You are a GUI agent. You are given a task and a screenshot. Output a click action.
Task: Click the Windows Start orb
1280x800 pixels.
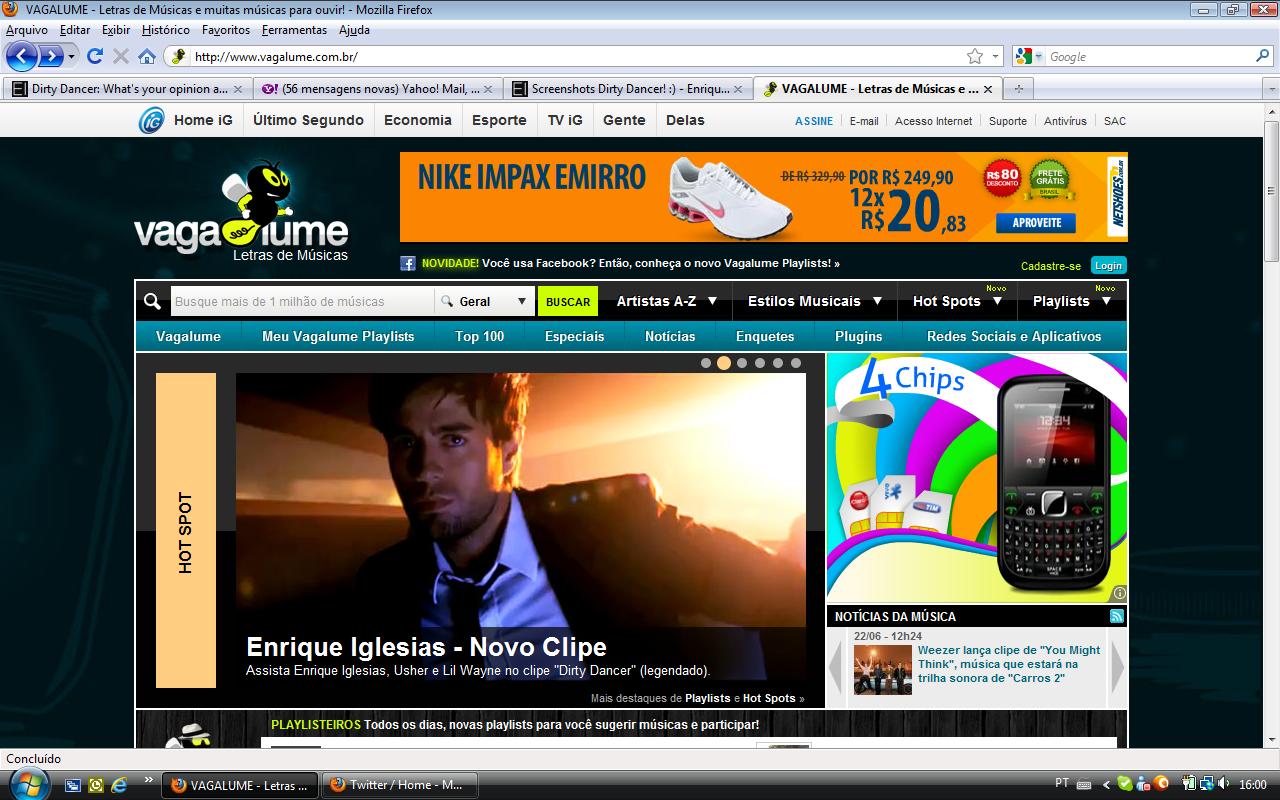pos(27,783)
